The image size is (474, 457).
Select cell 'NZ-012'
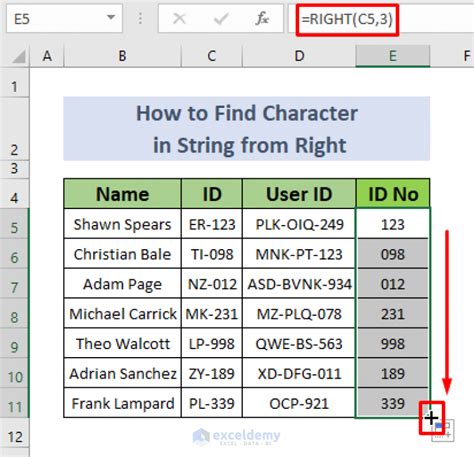tap(212, 283)
